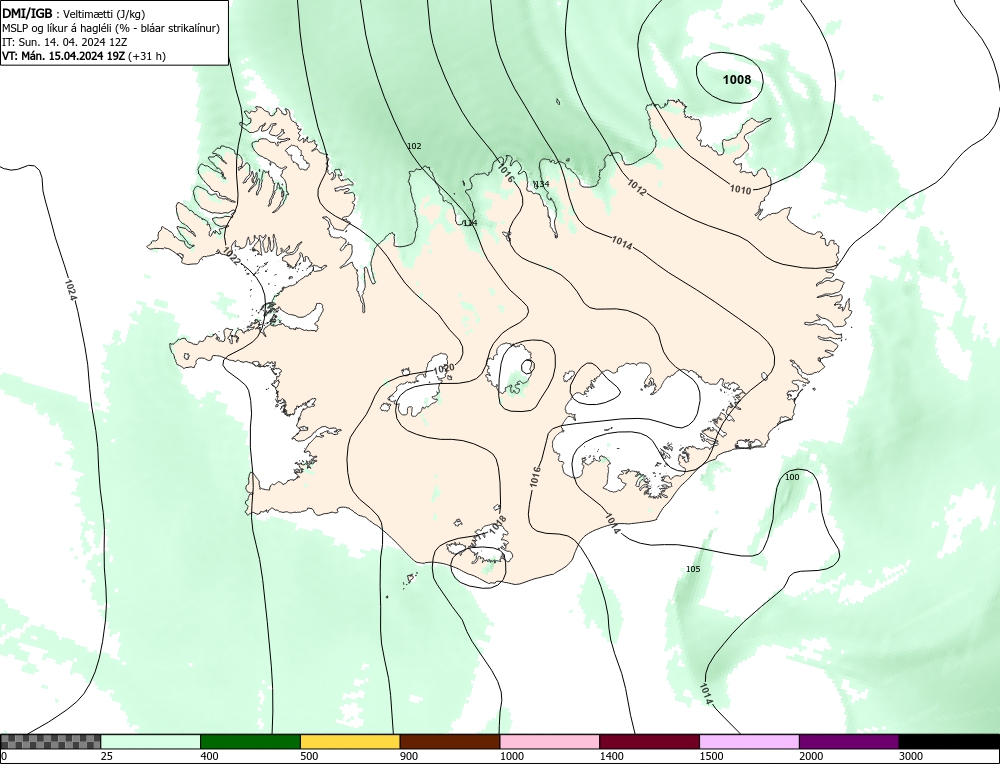Click the 'DMI/IGB : Veltimætti (J/kg)' title line
1000x764 pixels.
(x=74, y=14)
